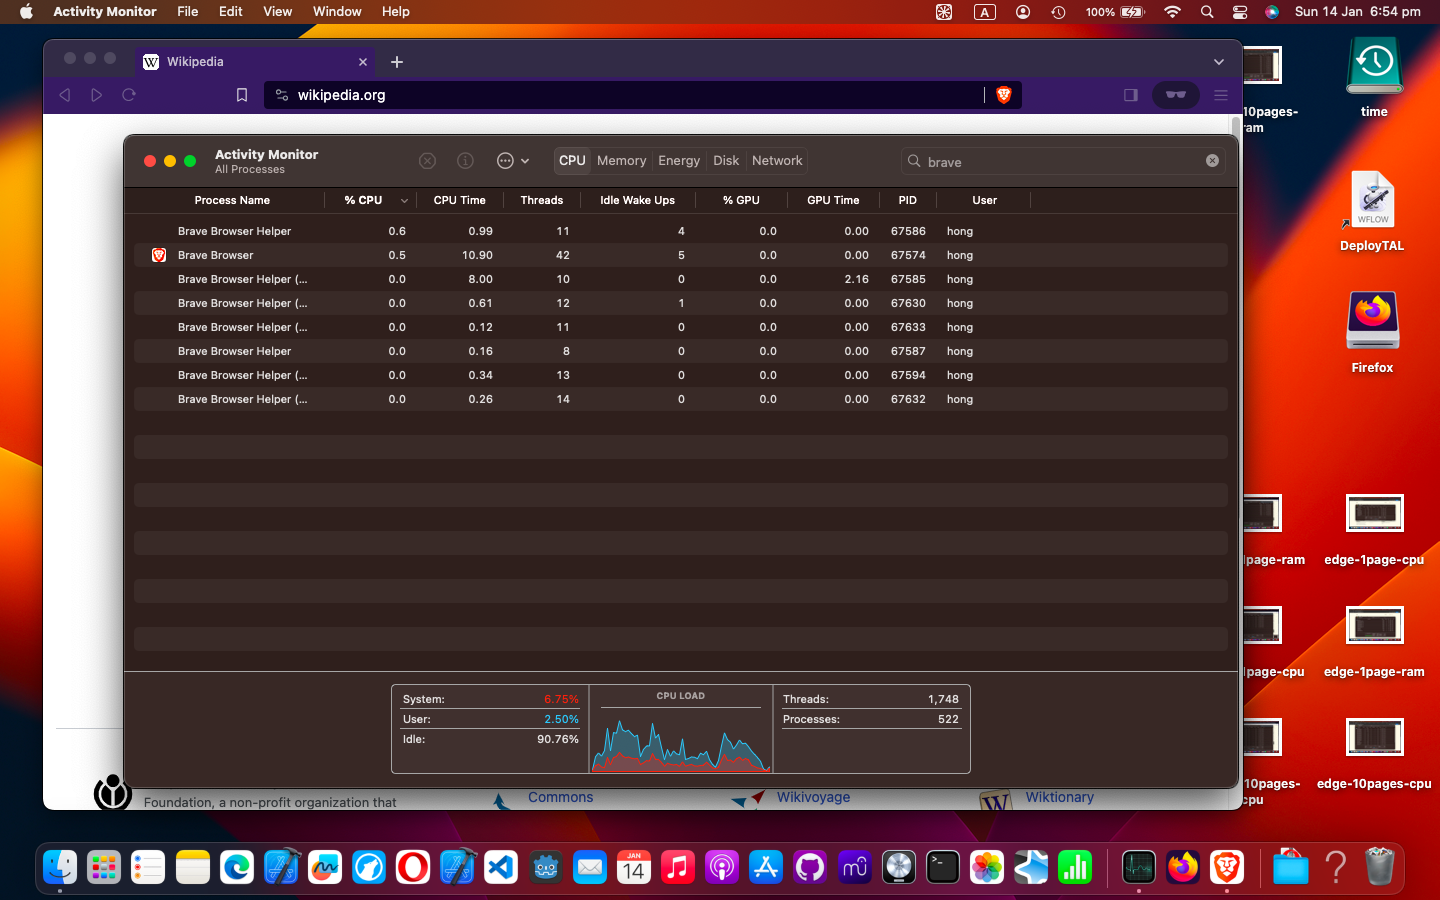
Task: Clear the search field with the X icon
Action: [x=1212, y=160]
